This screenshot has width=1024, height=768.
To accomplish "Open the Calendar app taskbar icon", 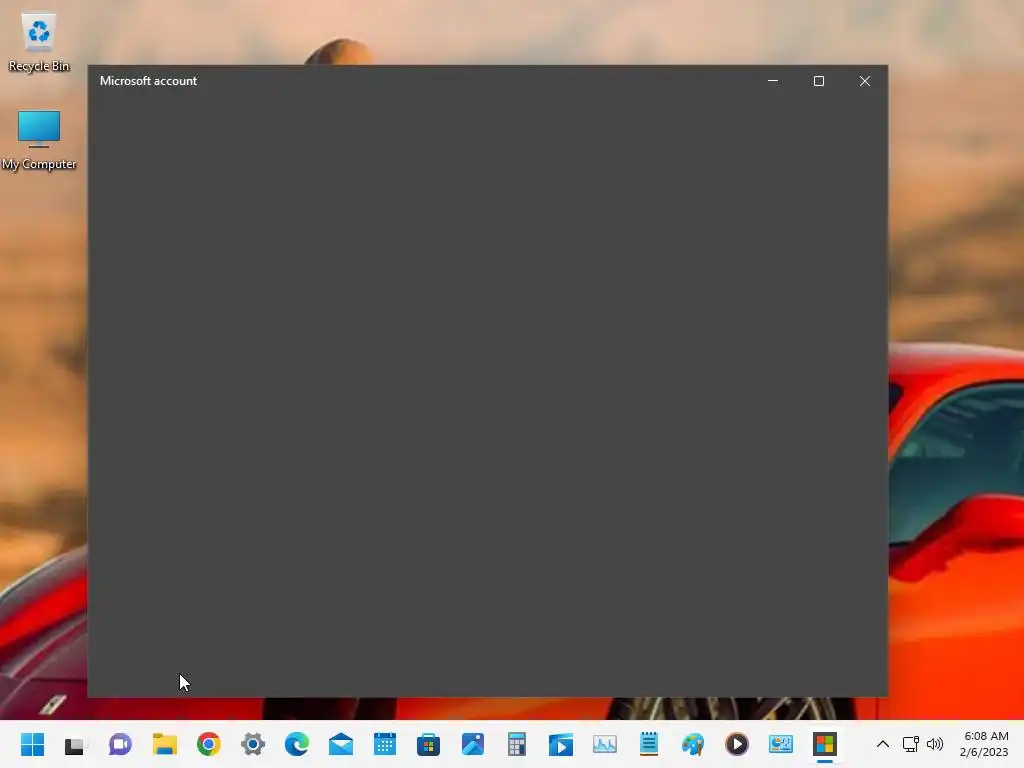I will click(385, 744).
